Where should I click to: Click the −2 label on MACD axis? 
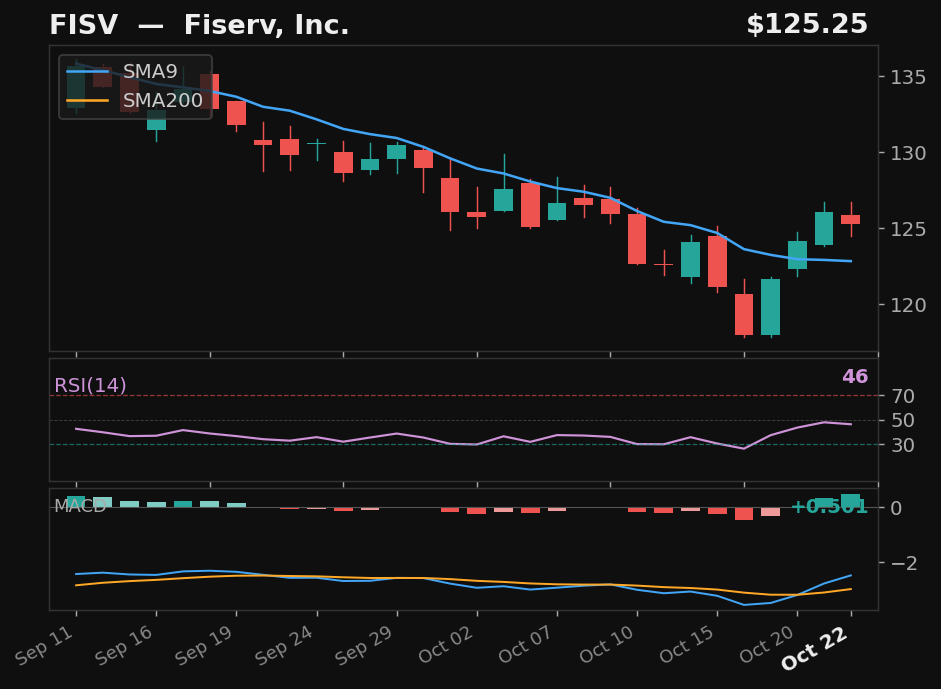point(904,563)
